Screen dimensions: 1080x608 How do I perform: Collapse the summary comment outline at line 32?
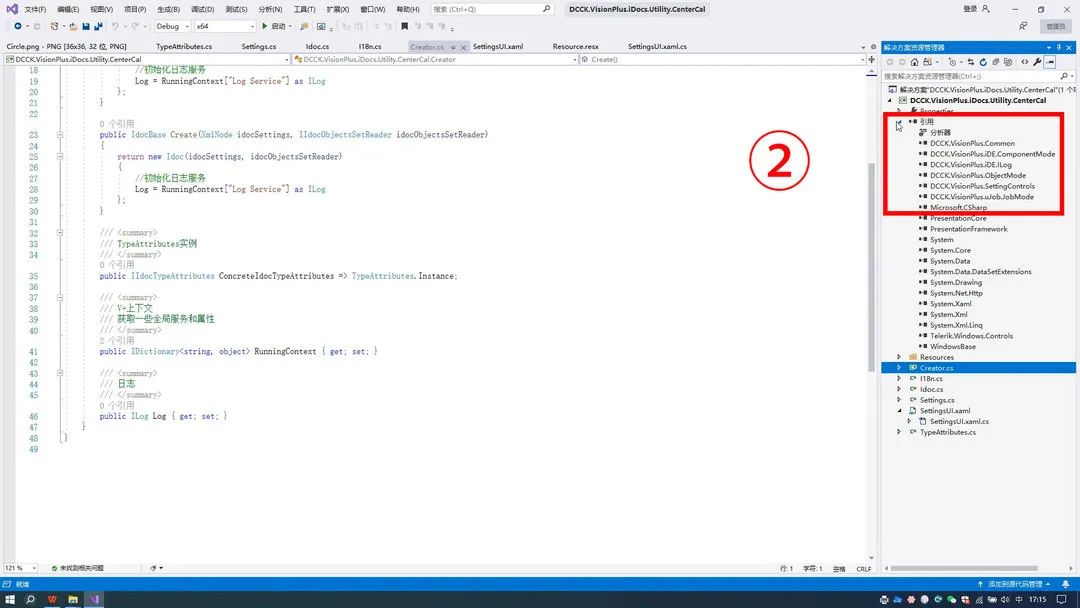click(60, 233)
